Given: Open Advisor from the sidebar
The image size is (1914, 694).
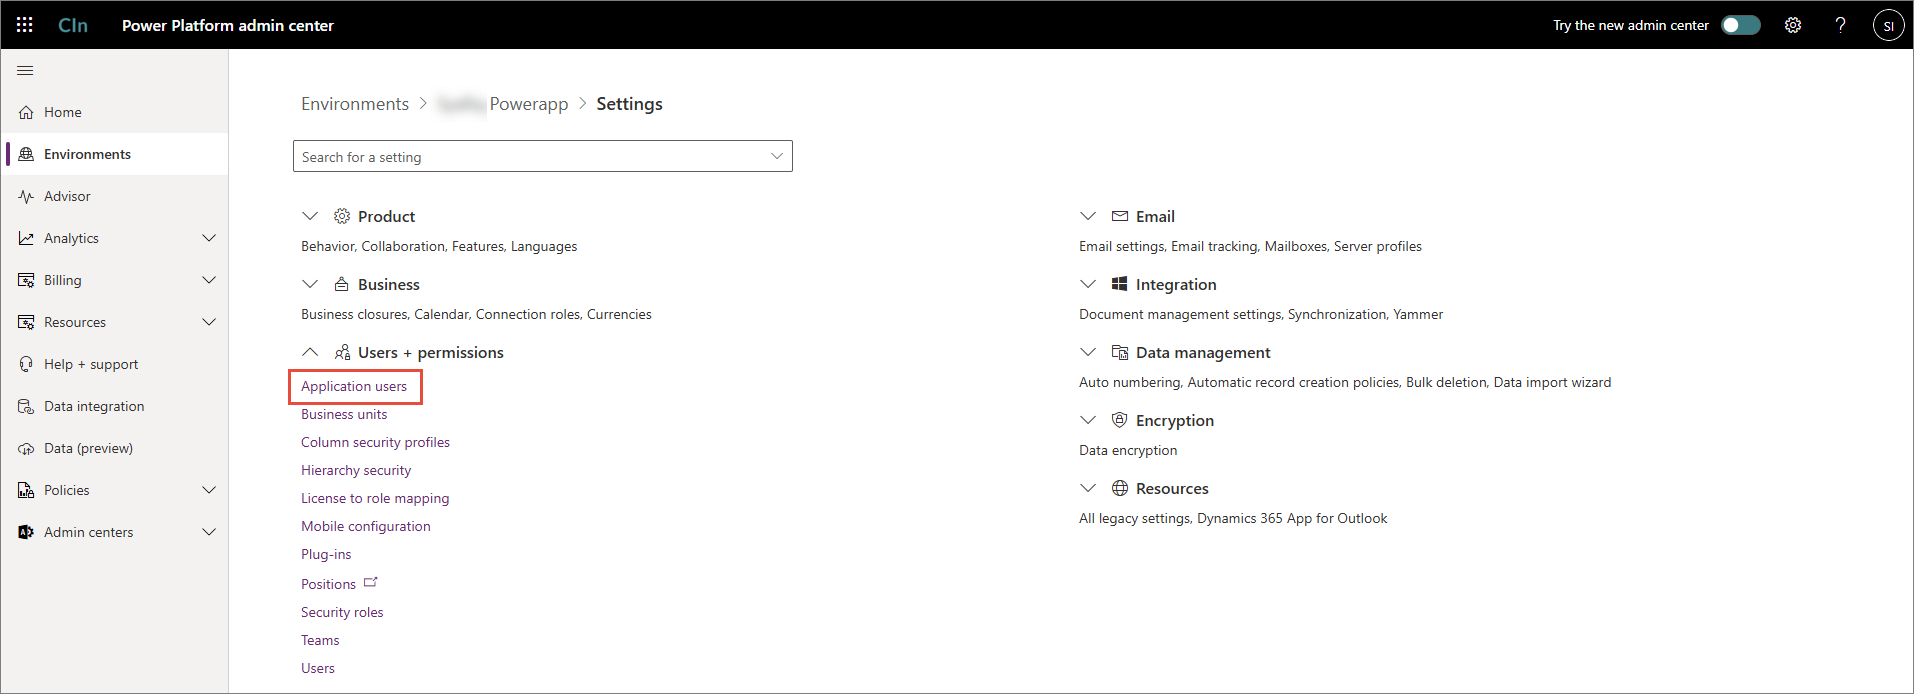Looking at the screenshot, I should pos(115,196).
